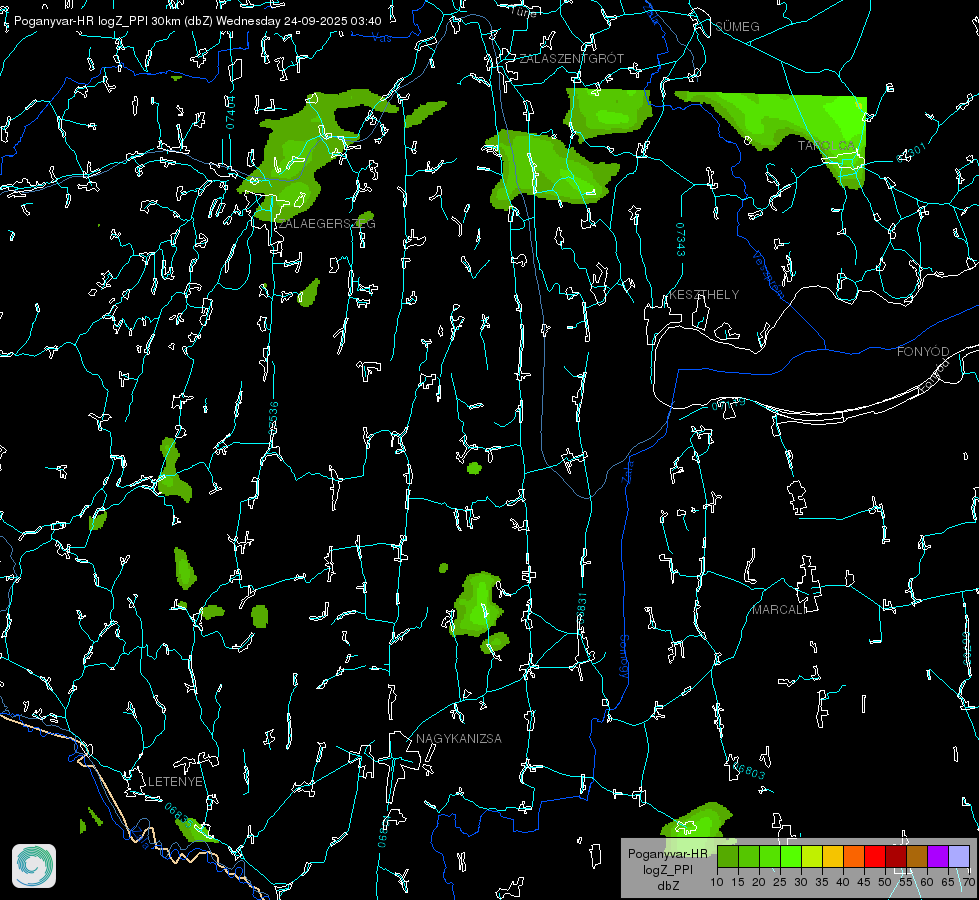Select the 10-15 dBZ dark green swatch
The image size is (979, 900).
point(727,856)
